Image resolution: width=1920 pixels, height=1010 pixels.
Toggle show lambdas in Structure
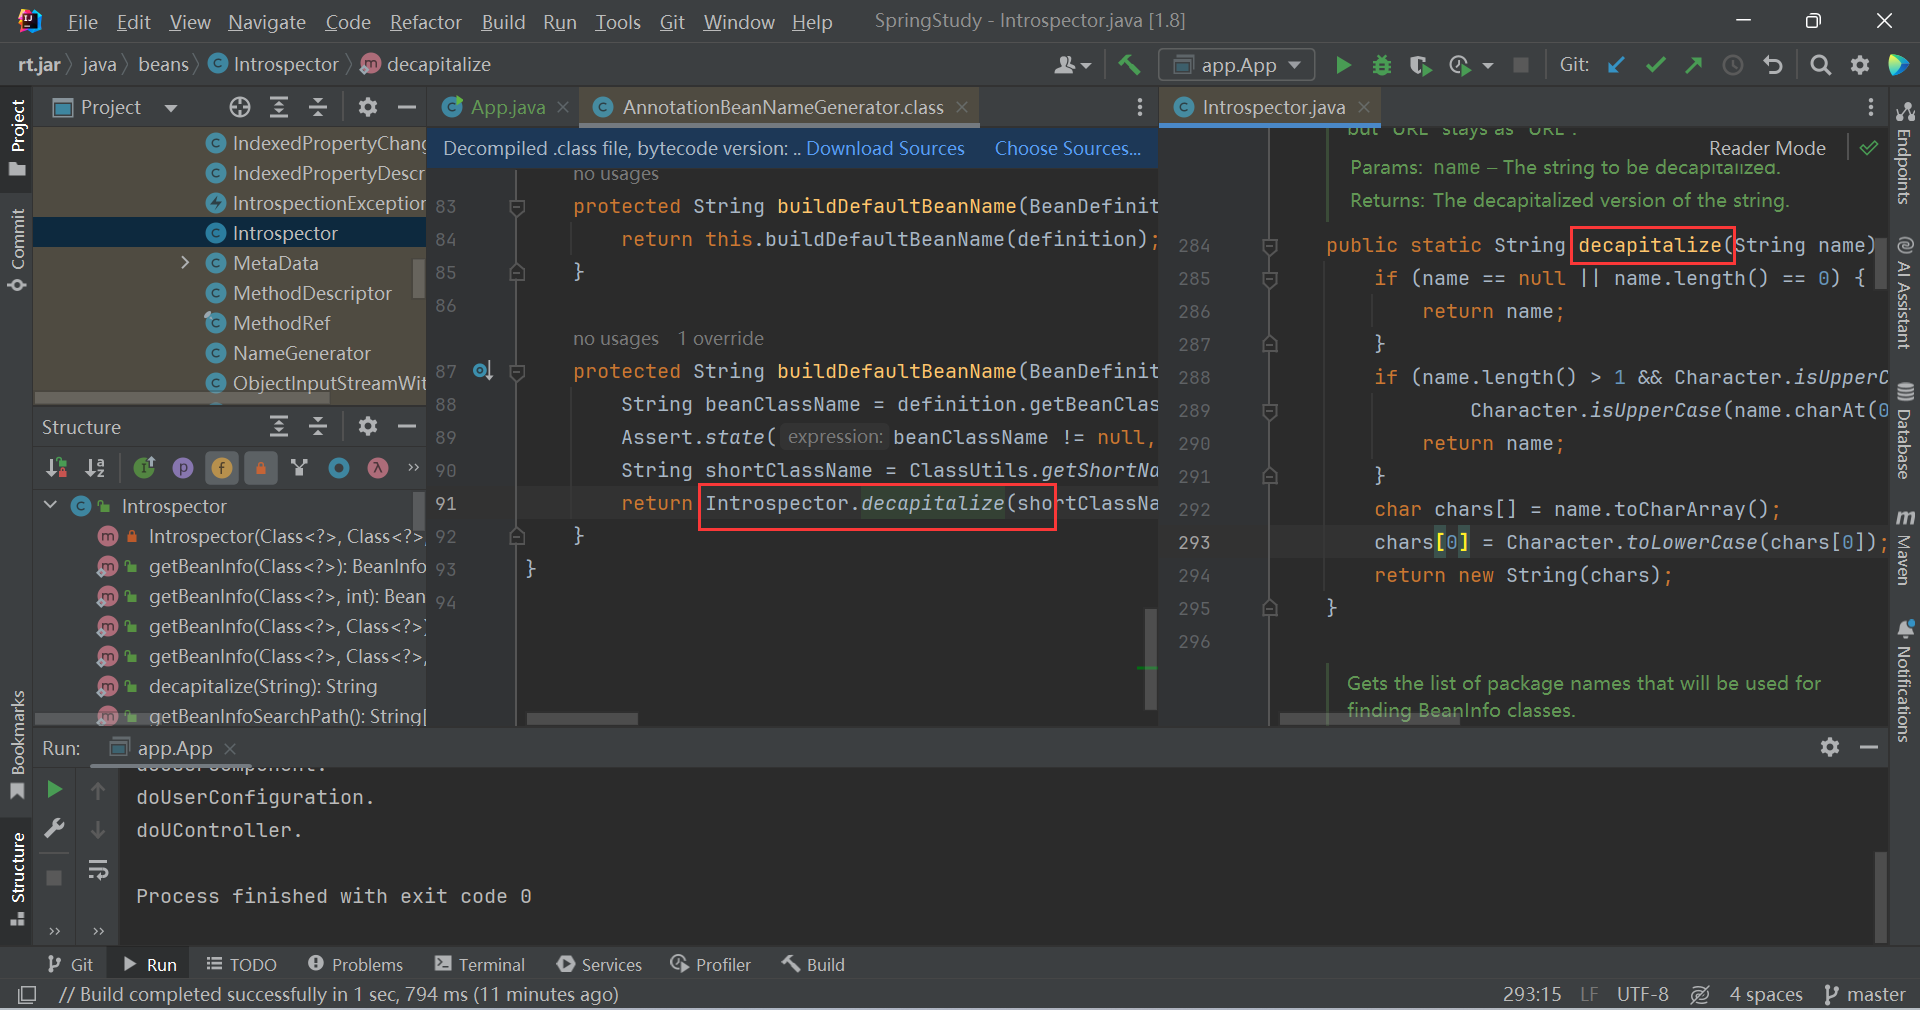tap(377, 467)
